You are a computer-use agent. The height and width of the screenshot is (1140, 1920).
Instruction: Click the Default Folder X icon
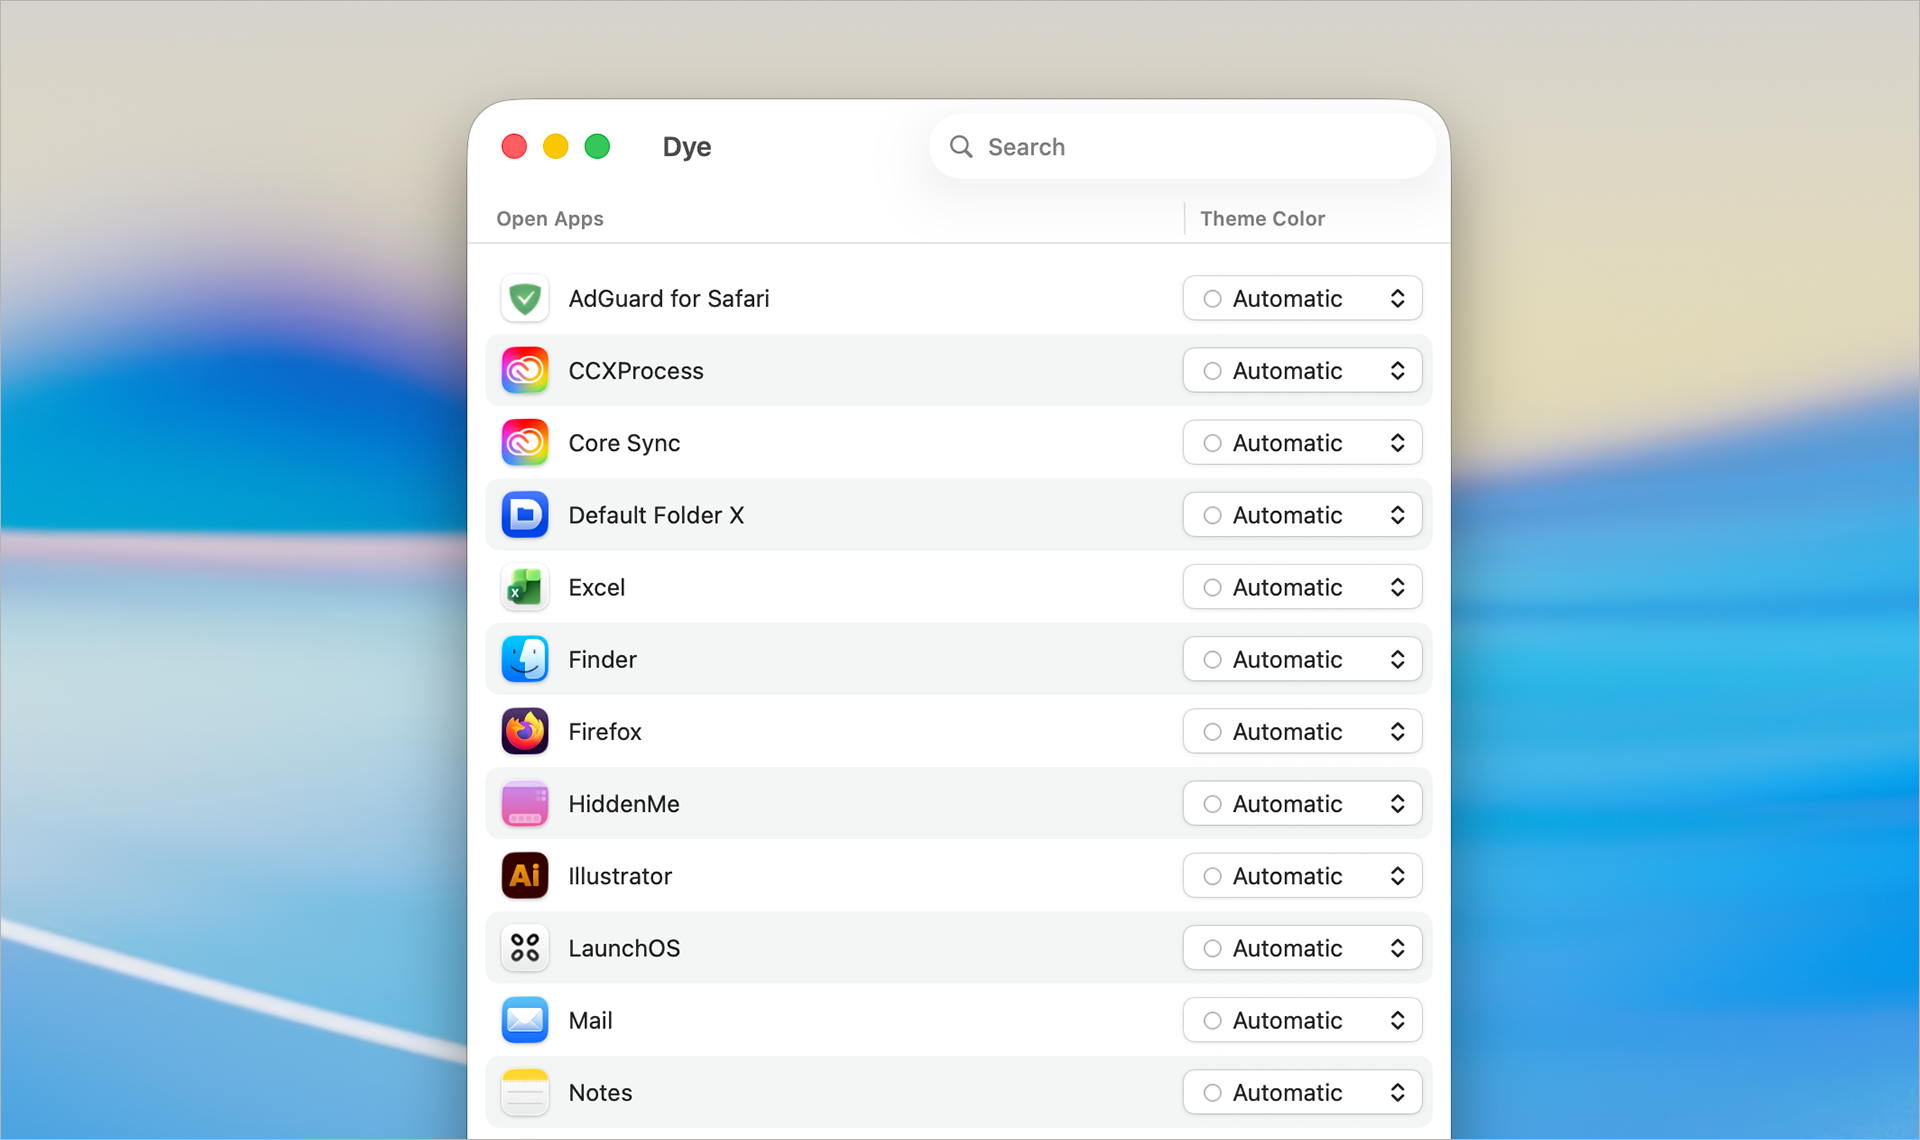[x=524, y=515]
